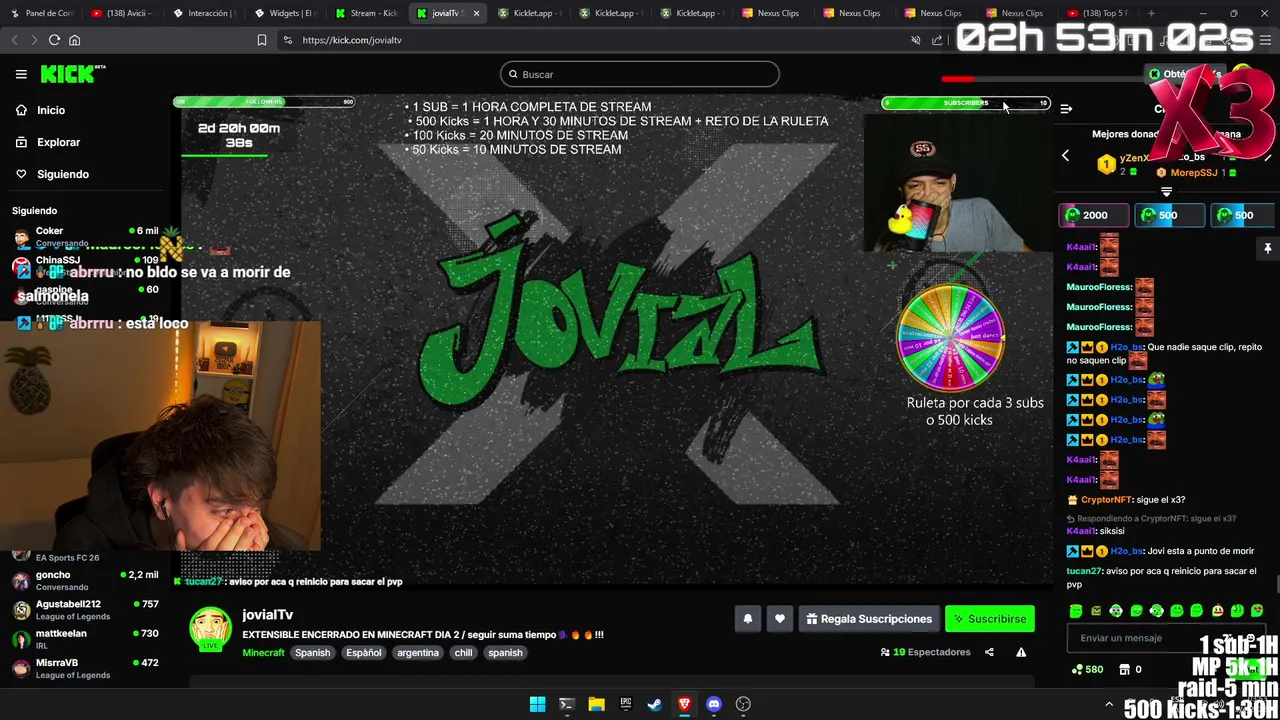1280x720 pixels.
Task: Click the browser back button
Action: point(14,40)
